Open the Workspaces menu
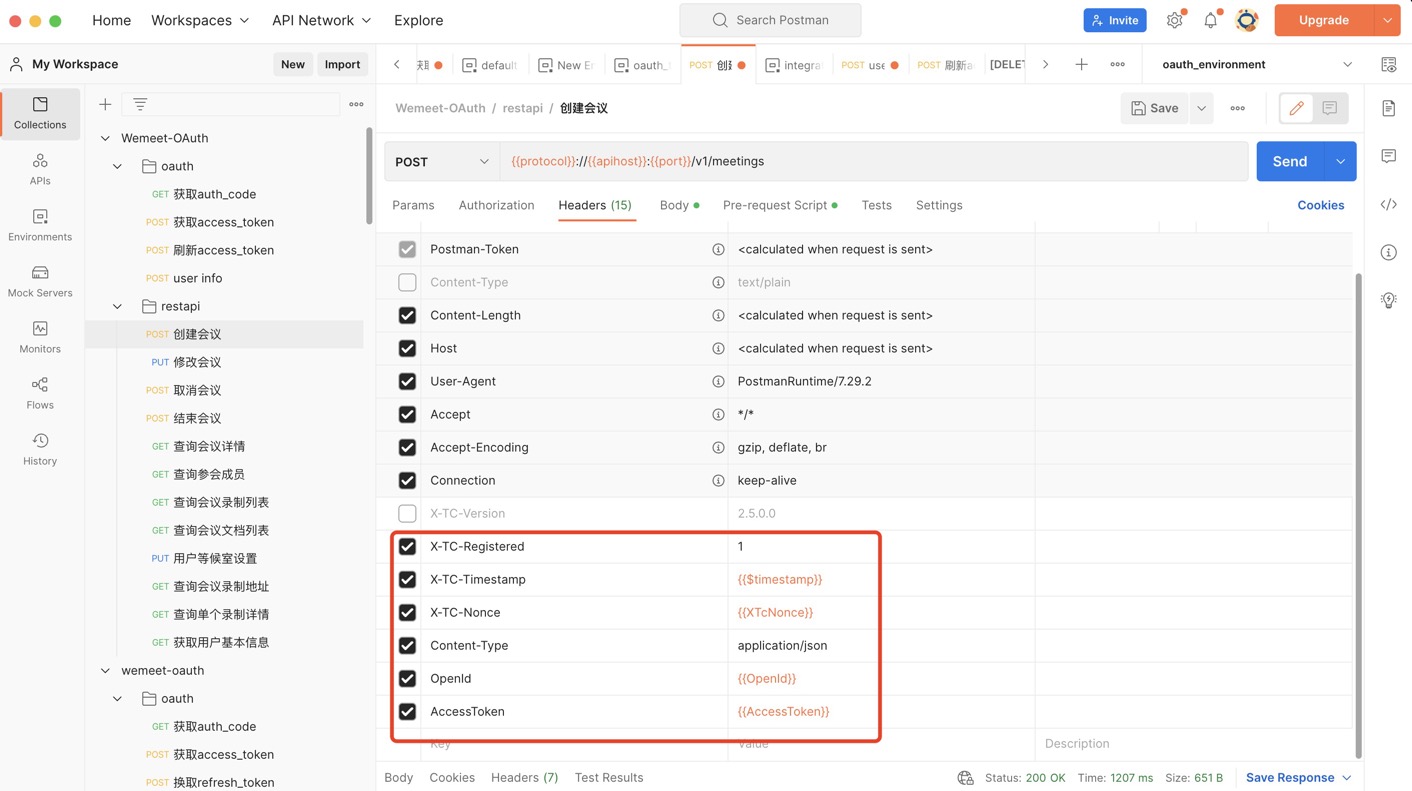Screen dimensions: 1412x791 point(200,20)
